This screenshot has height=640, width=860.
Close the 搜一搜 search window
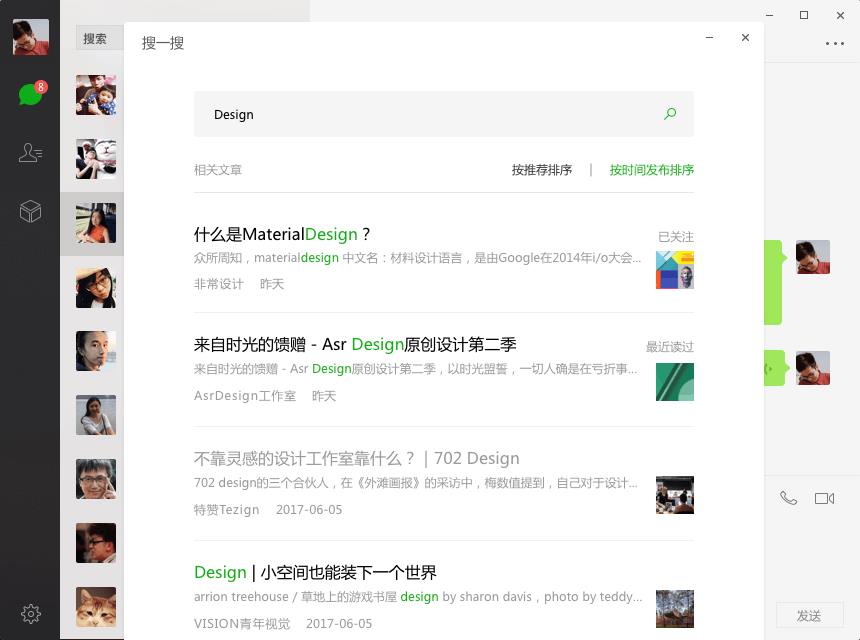(745, 37)
